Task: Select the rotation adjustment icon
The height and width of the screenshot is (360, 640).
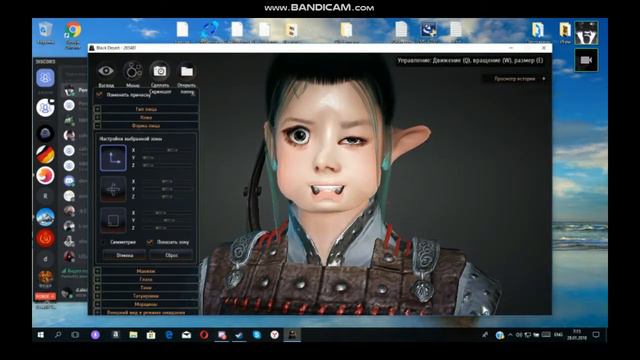Action: pos(113,189)
